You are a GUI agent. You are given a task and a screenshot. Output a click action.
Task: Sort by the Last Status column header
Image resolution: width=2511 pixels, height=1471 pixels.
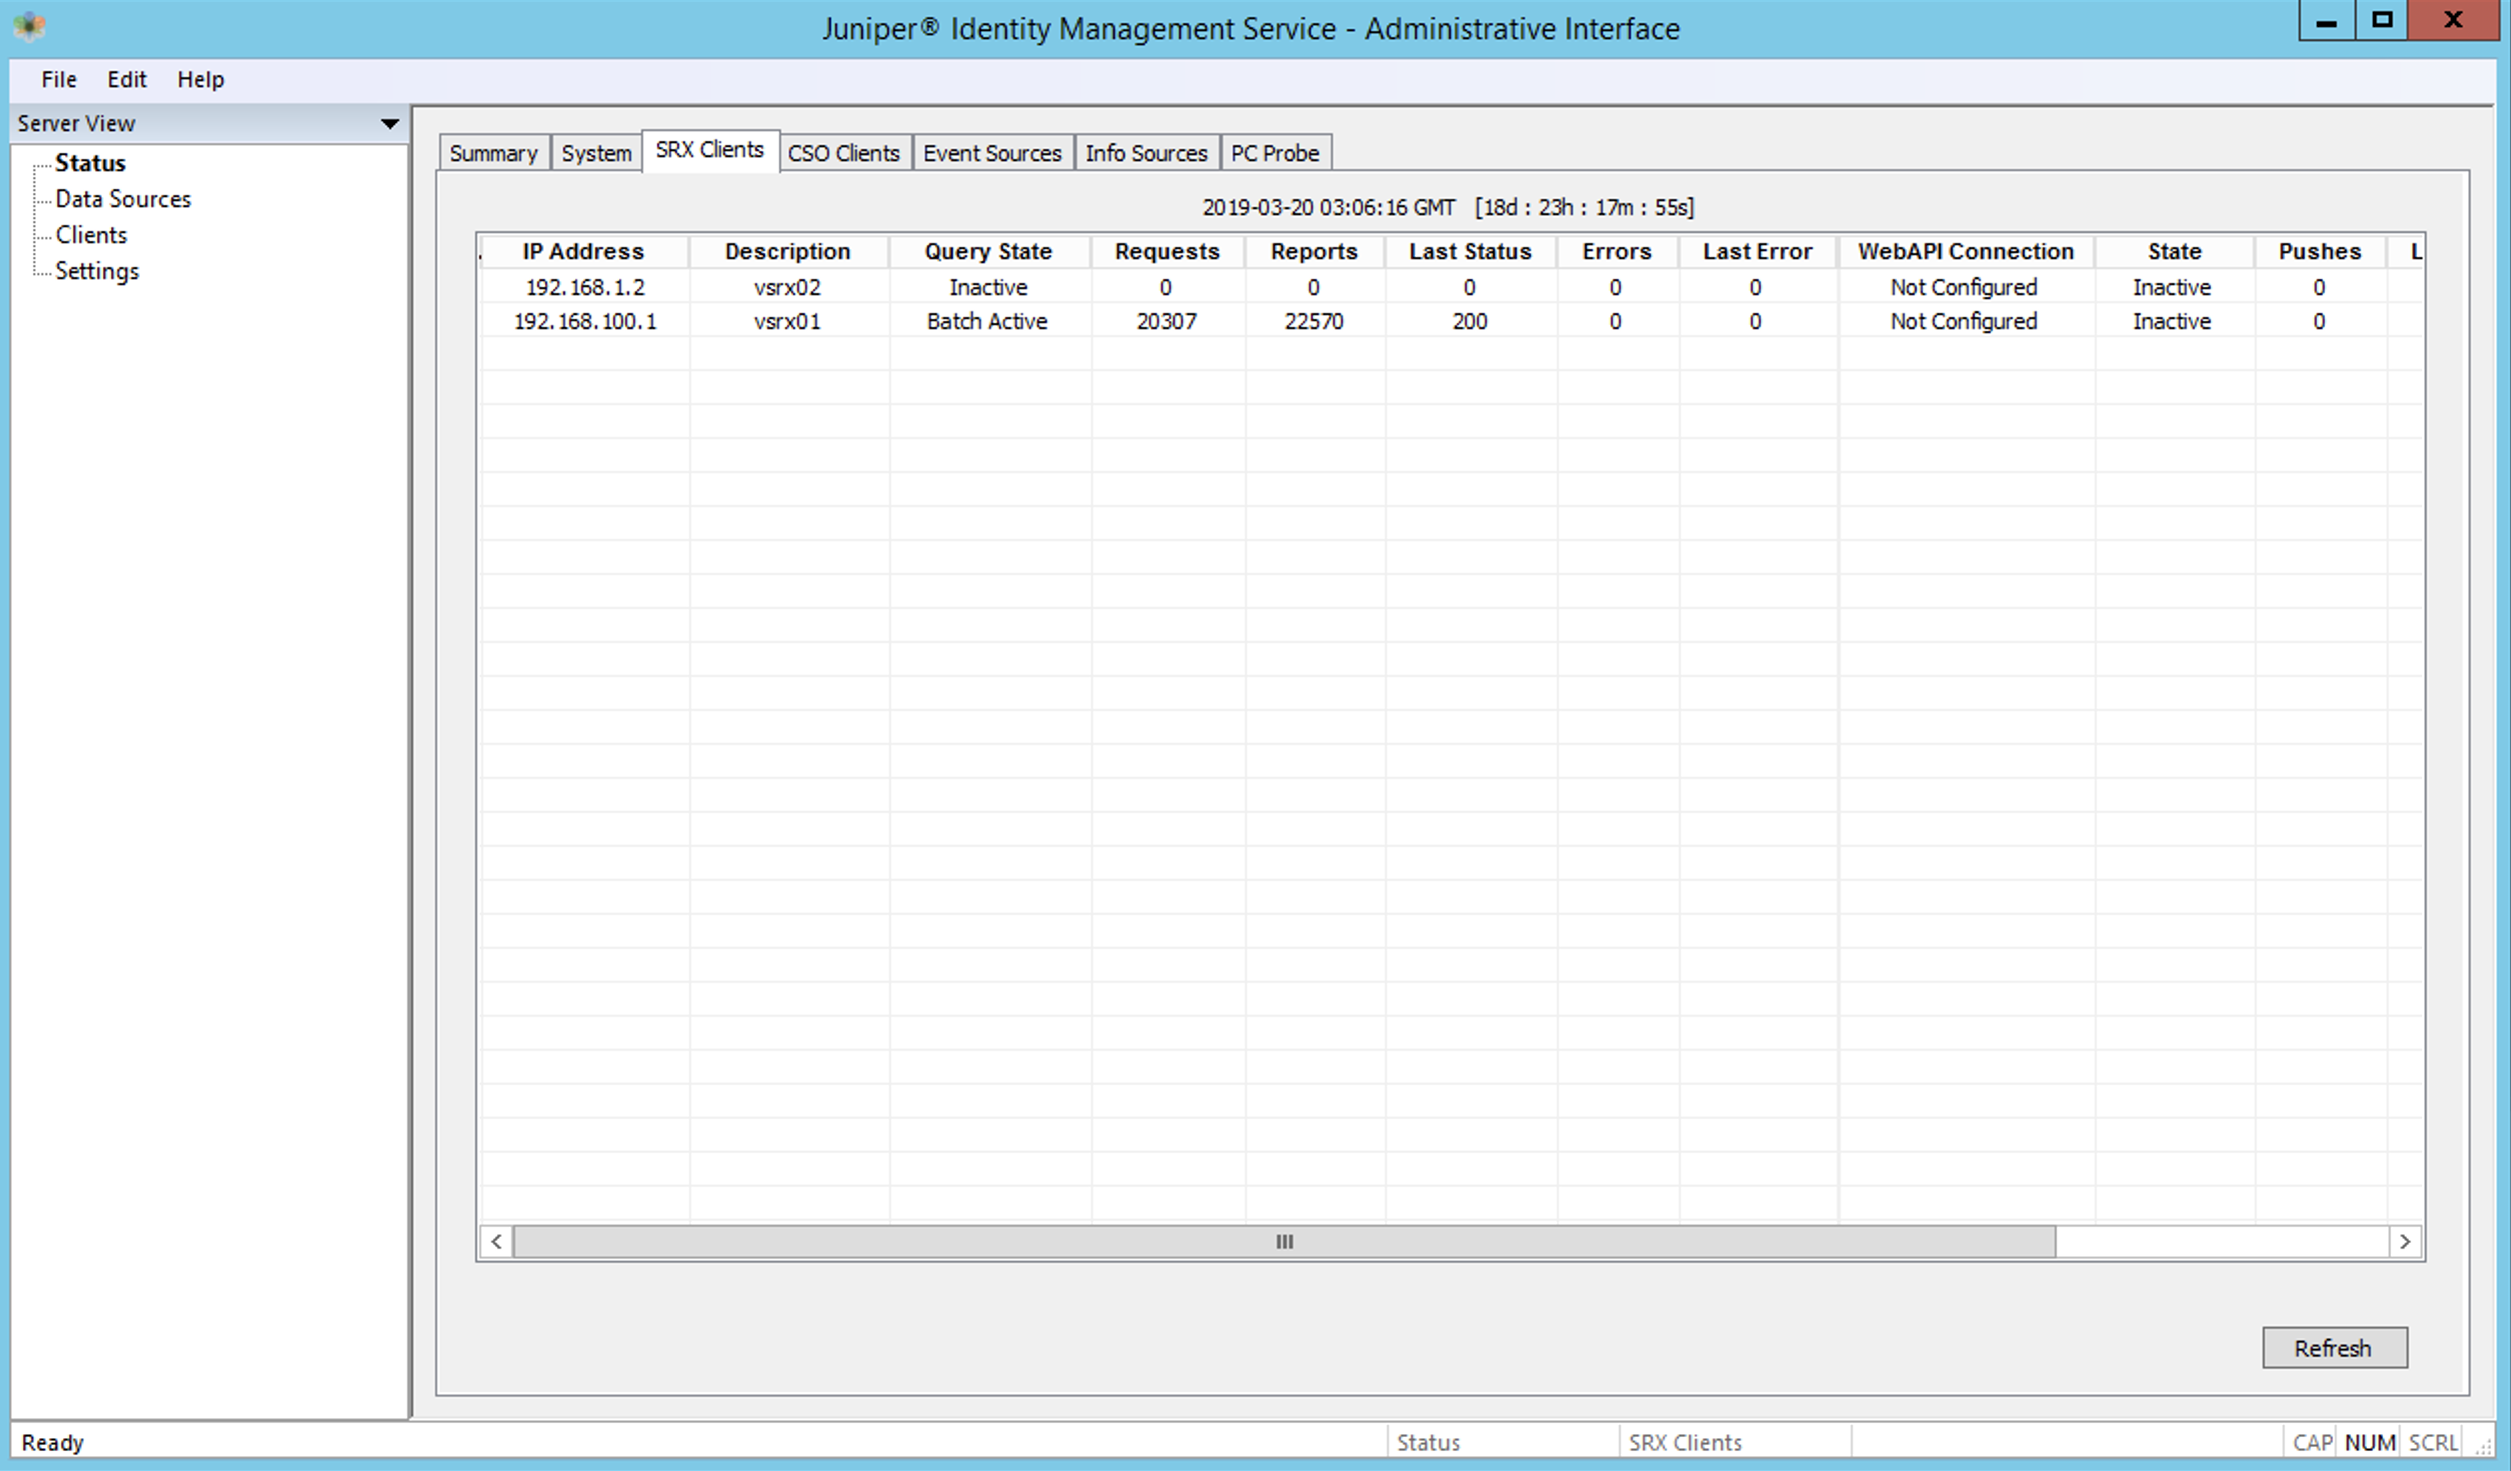[1470, 252]
